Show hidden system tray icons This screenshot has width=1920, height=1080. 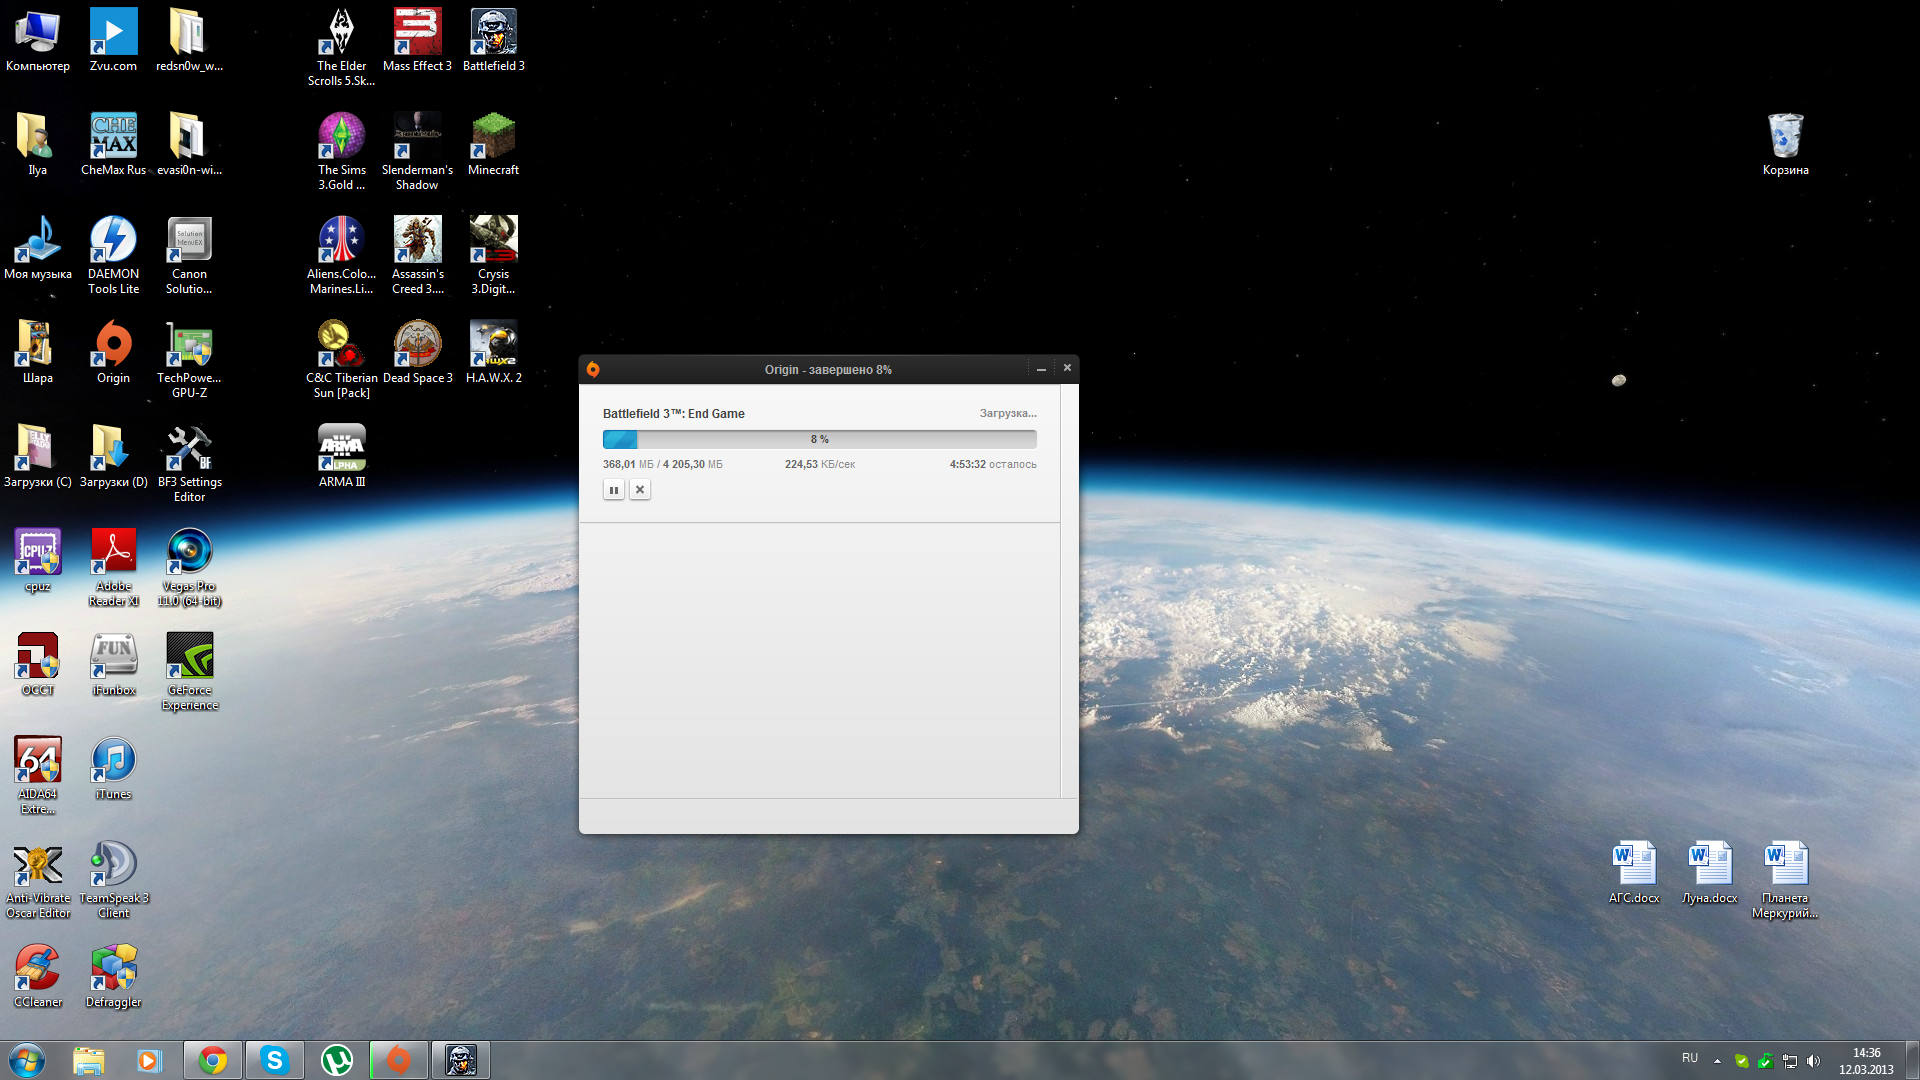1717,1061
